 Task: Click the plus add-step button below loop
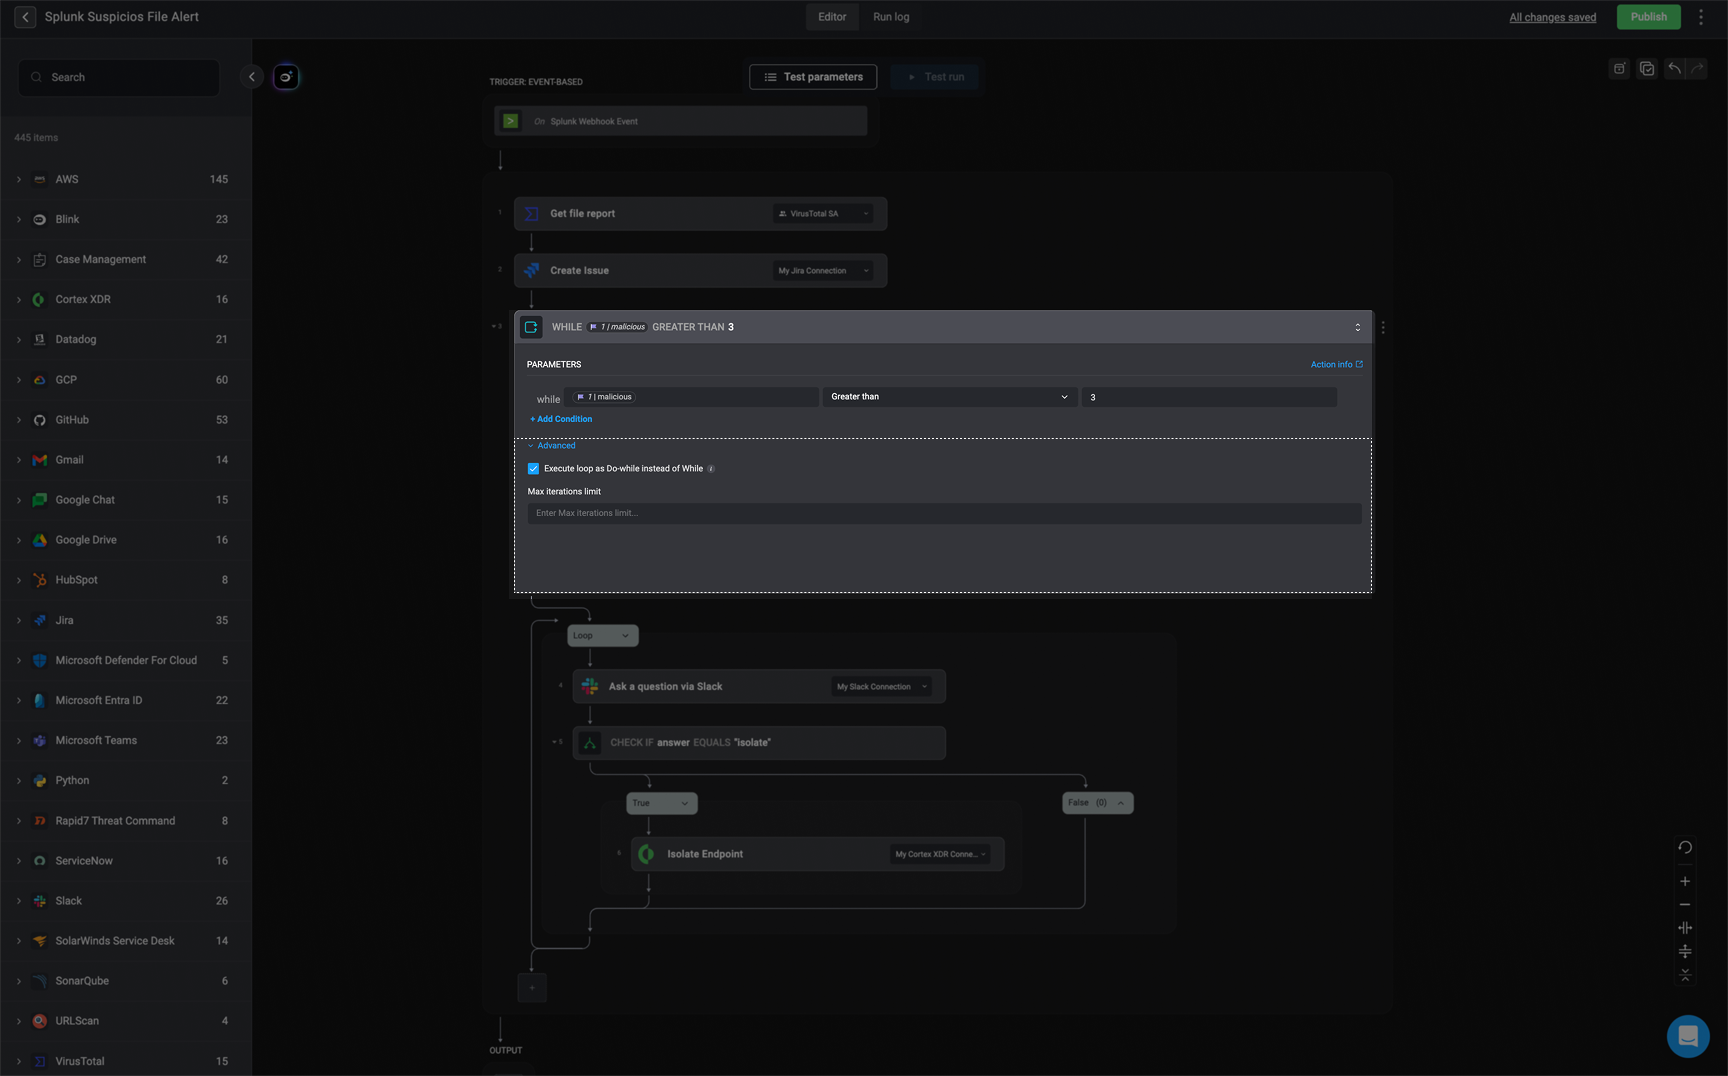pos(532,988)
